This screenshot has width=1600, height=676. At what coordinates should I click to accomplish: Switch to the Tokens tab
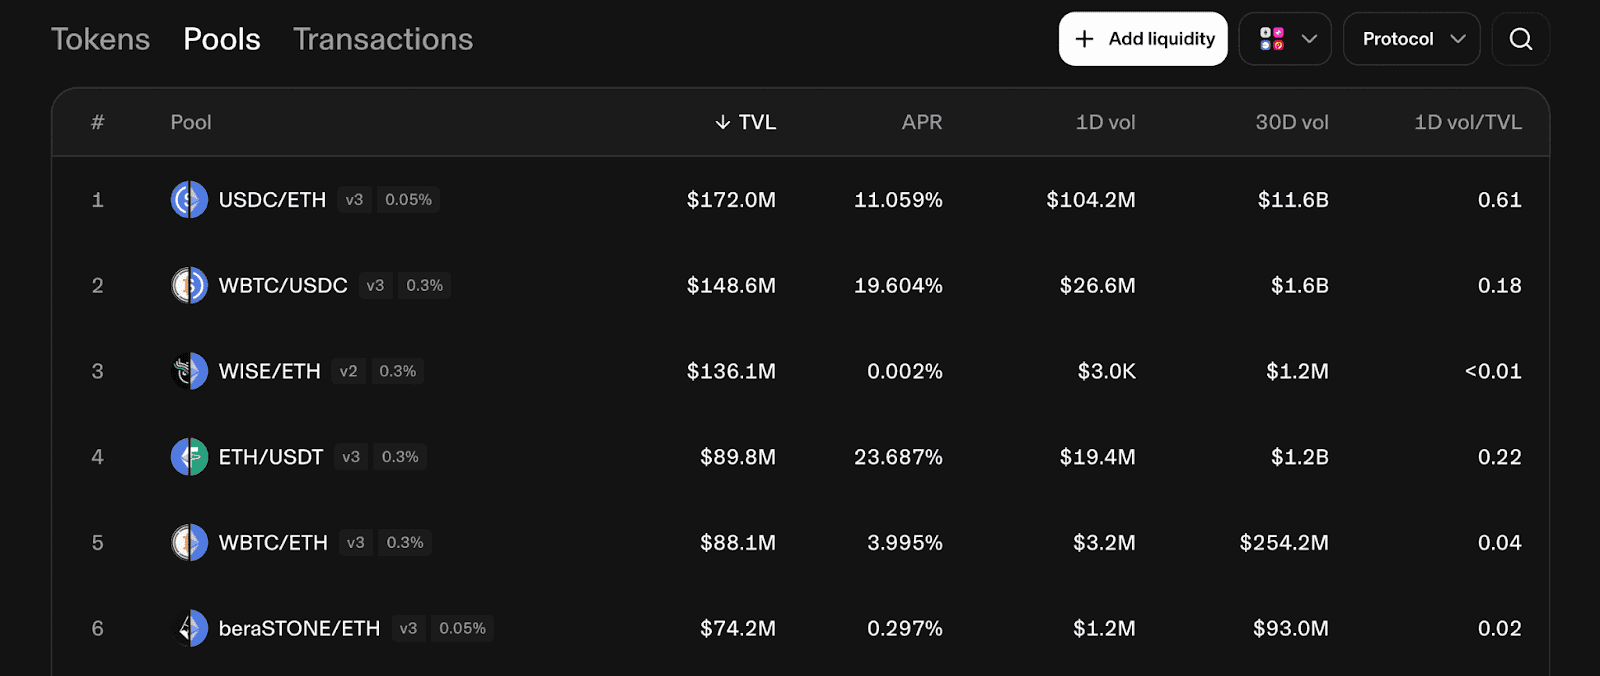tap(100, 39)
